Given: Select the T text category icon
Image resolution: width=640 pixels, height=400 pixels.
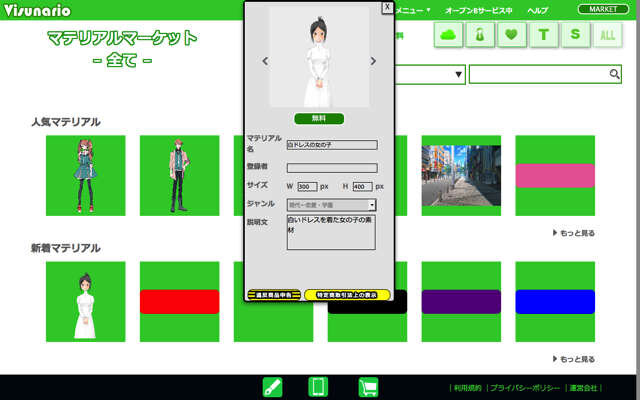Looking at the screenshot, I should (x=543, y=35).
